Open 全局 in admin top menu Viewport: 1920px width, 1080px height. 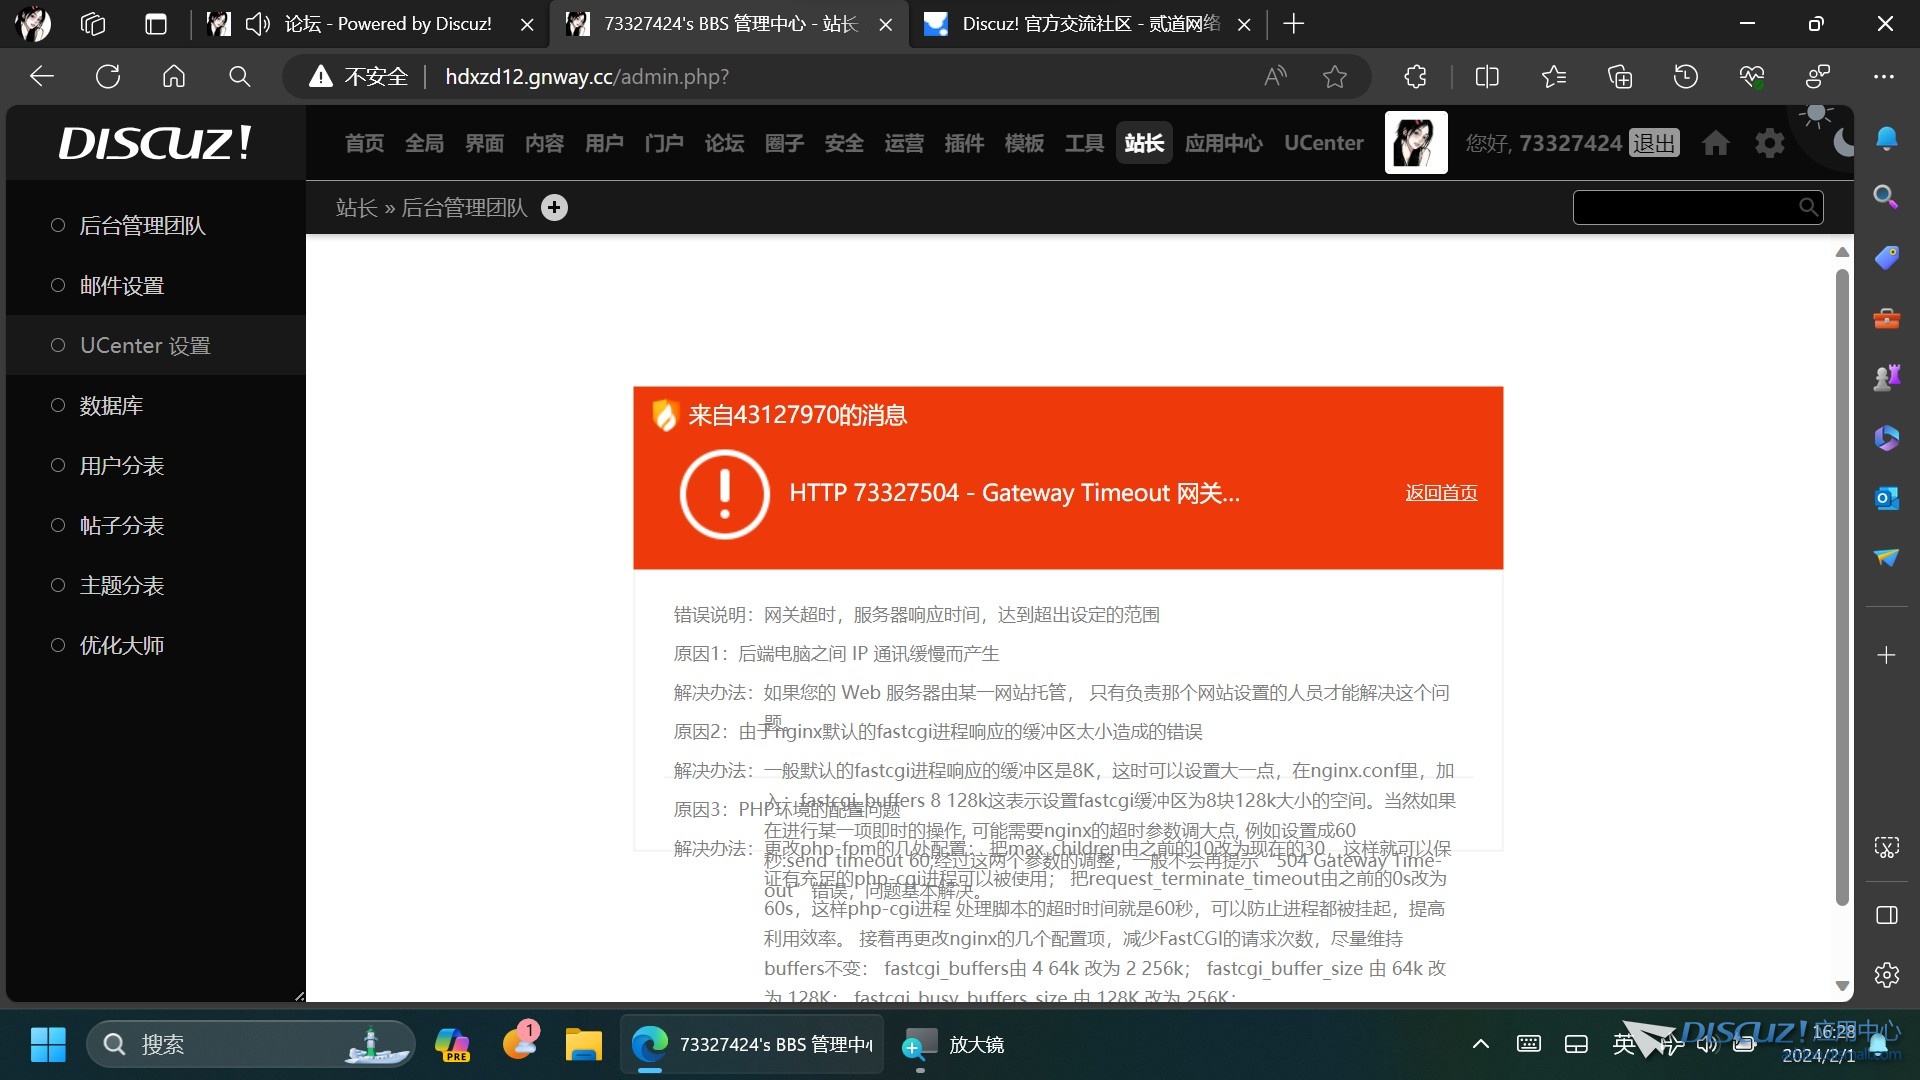coord(425,143)
